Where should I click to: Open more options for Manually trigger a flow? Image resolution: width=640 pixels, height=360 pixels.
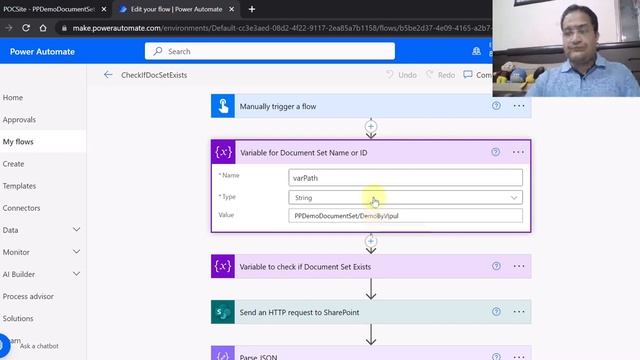[x=519, y=106]
